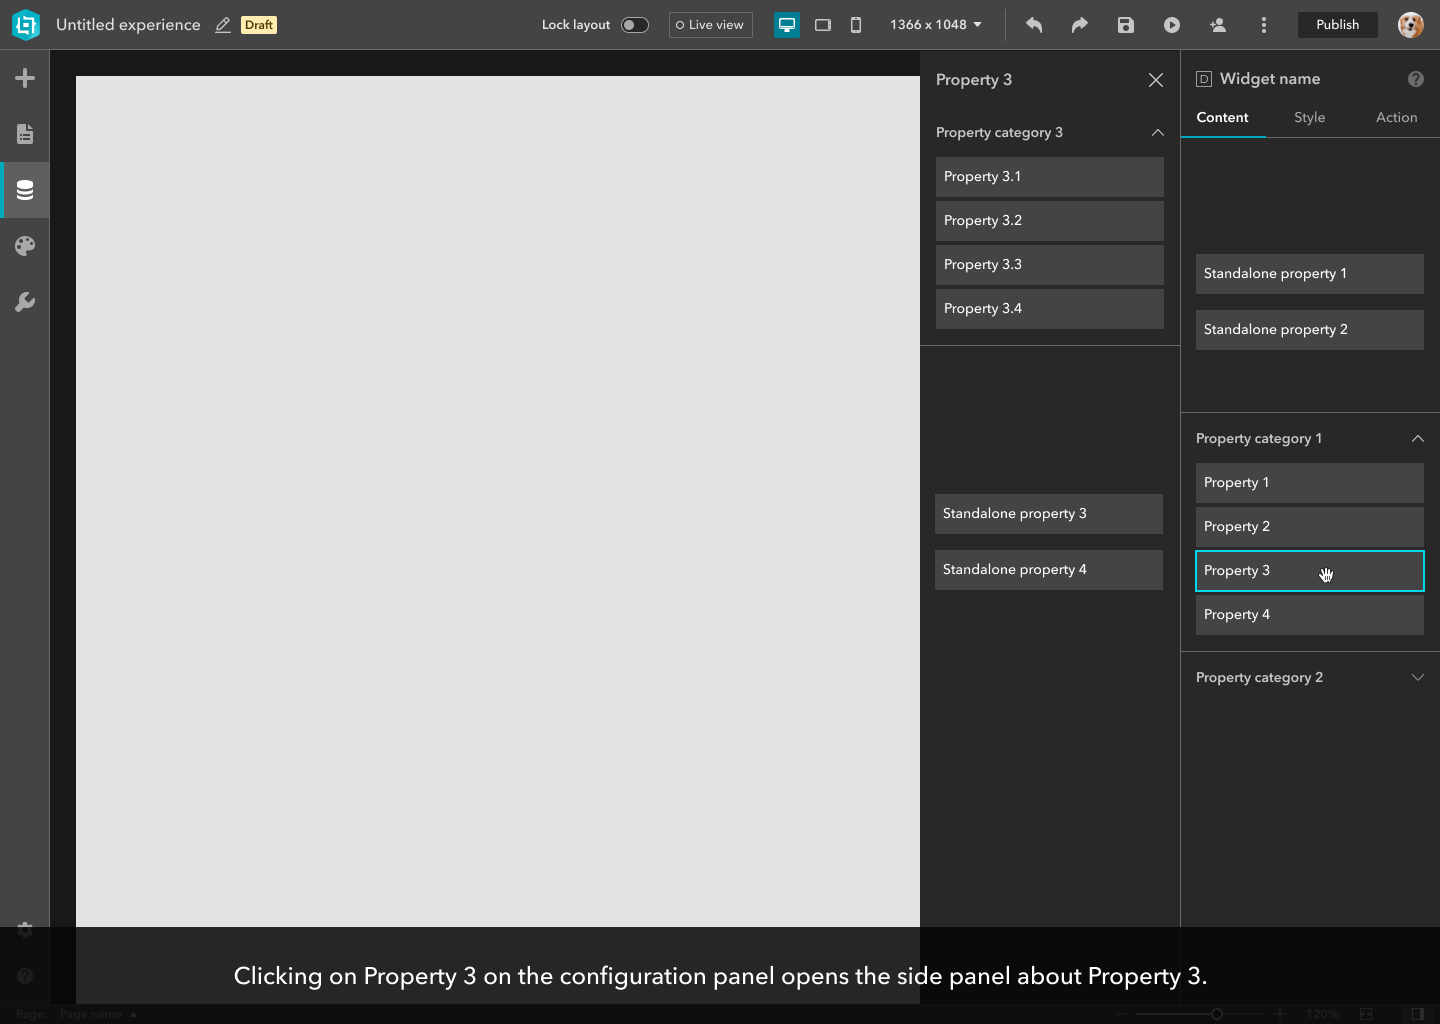Collapse Property category 1

tap(1417, 438)
